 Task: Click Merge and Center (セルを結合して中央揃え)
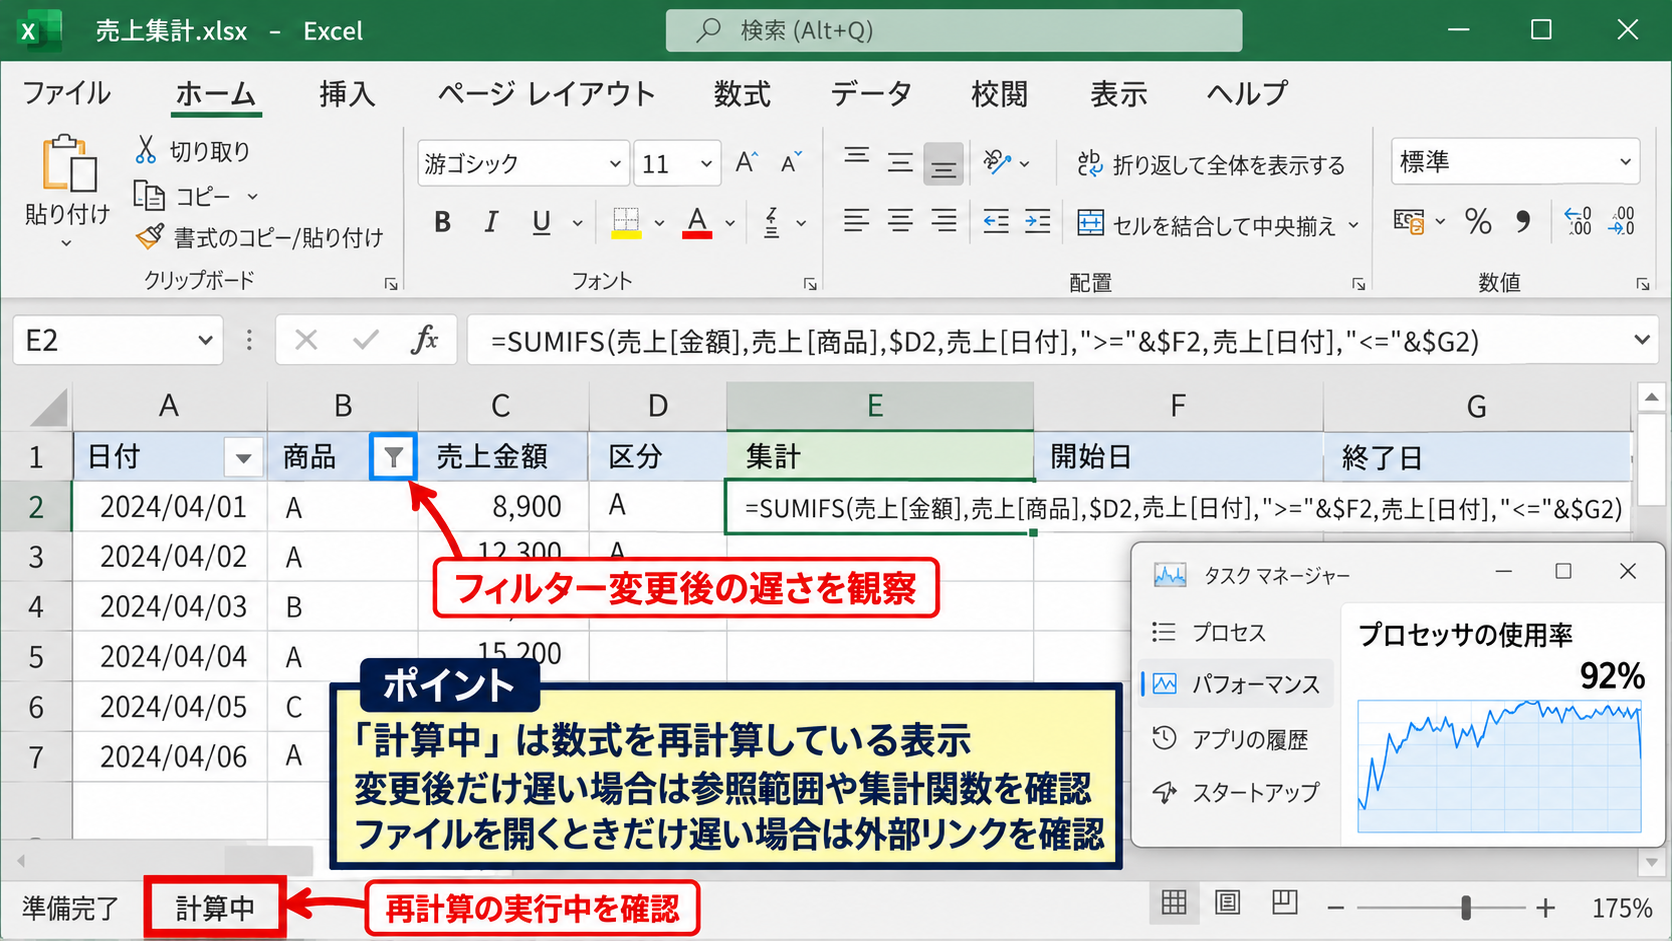pos(1206,225)
